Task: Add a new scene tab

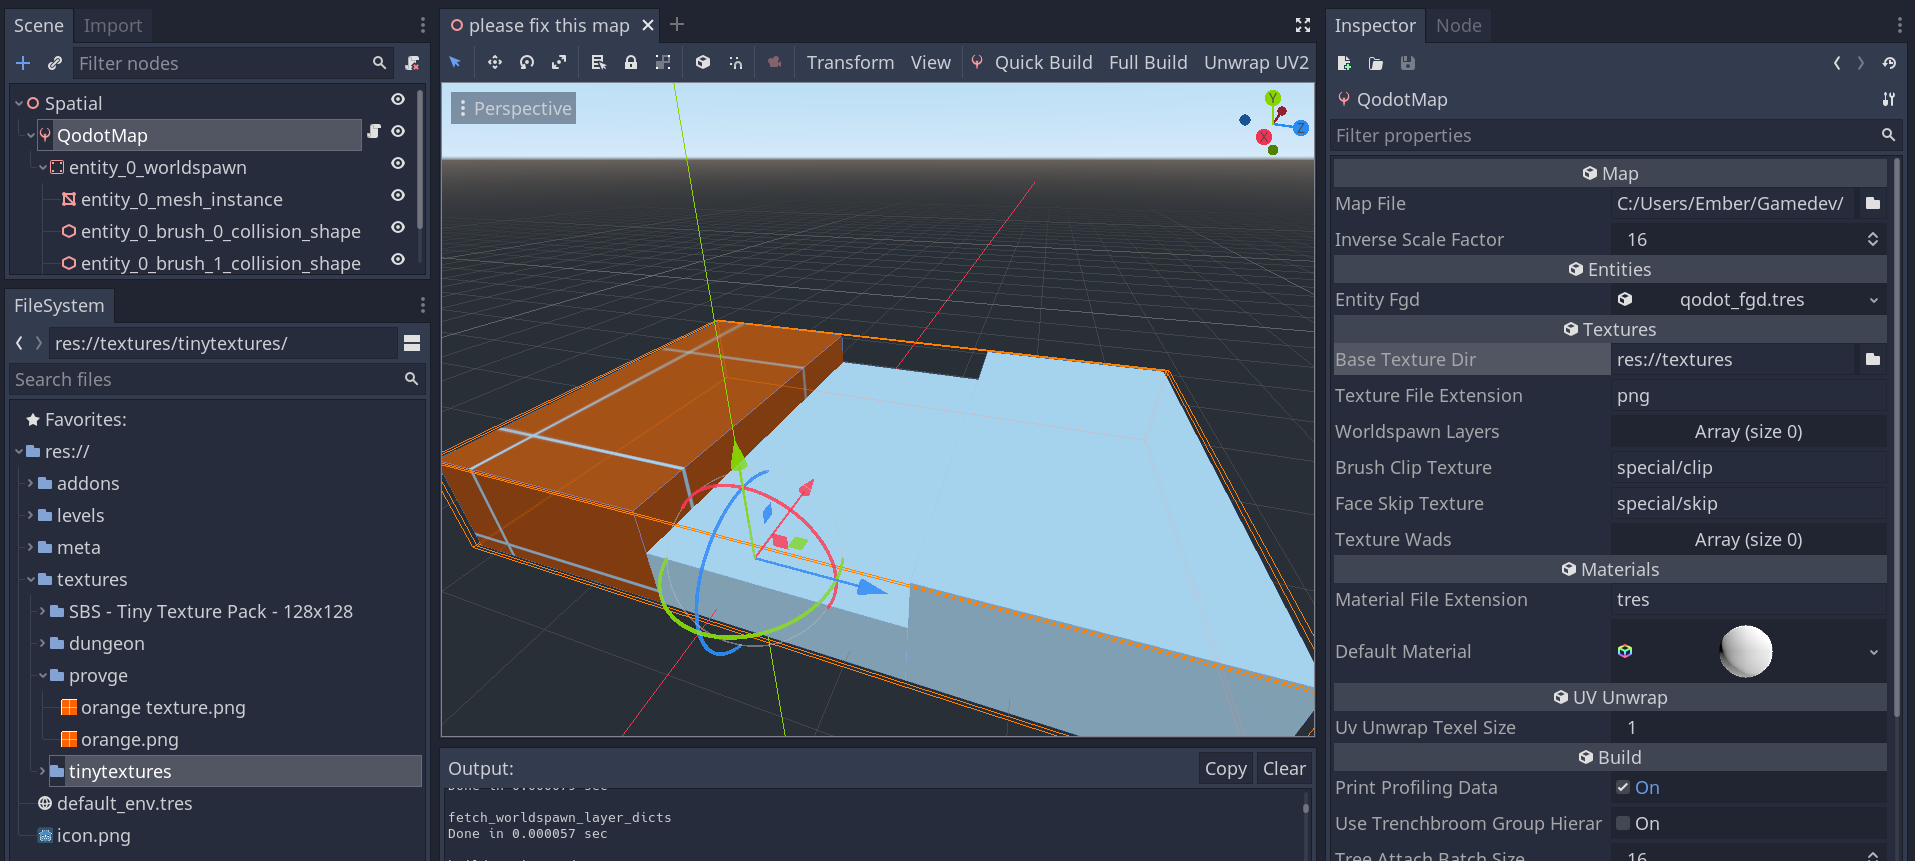Action: coord(677,24)
